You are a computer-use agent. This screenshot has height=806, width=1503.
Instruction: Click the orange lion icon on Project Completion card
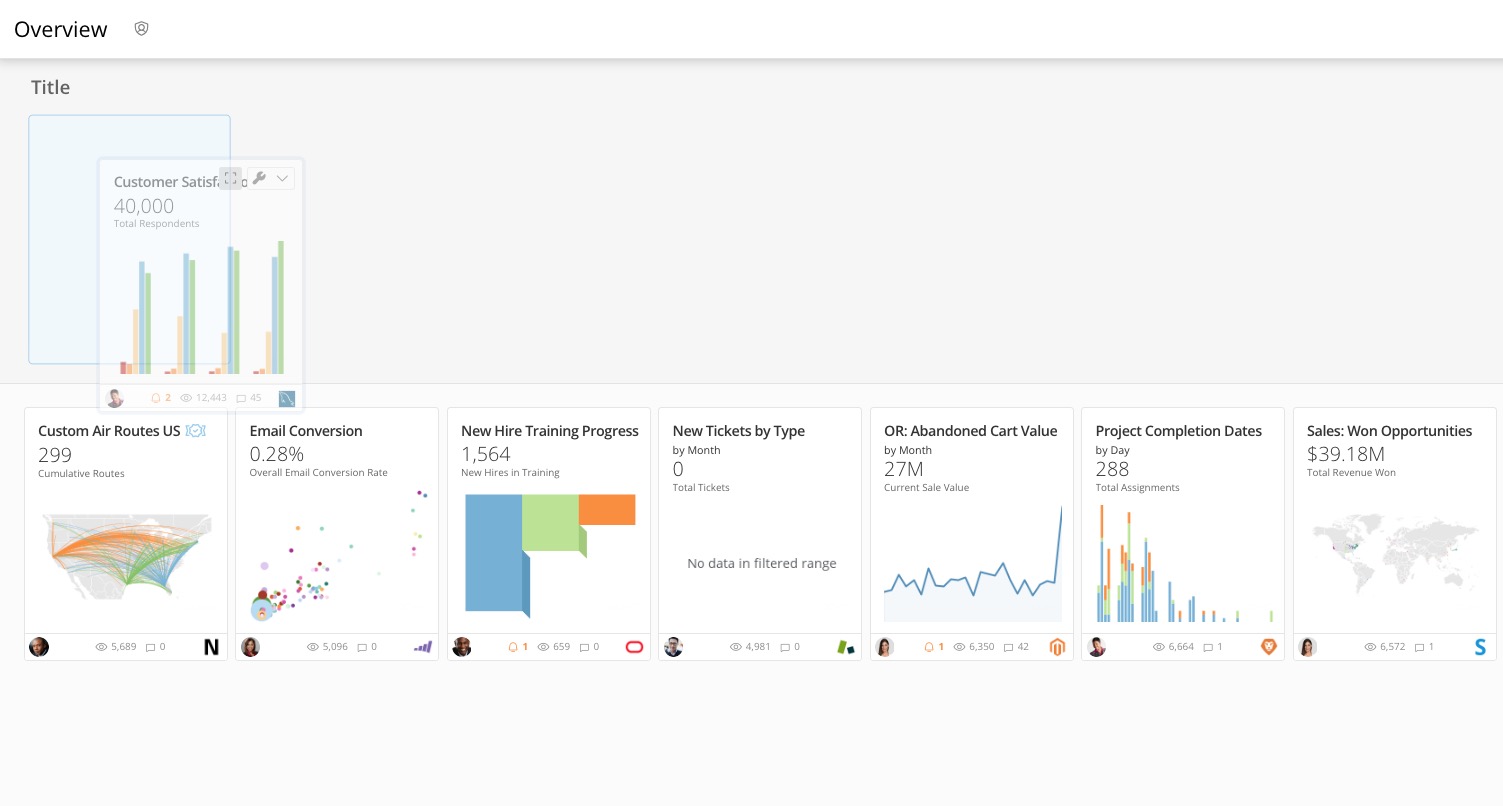click(x=1269, y=647)
